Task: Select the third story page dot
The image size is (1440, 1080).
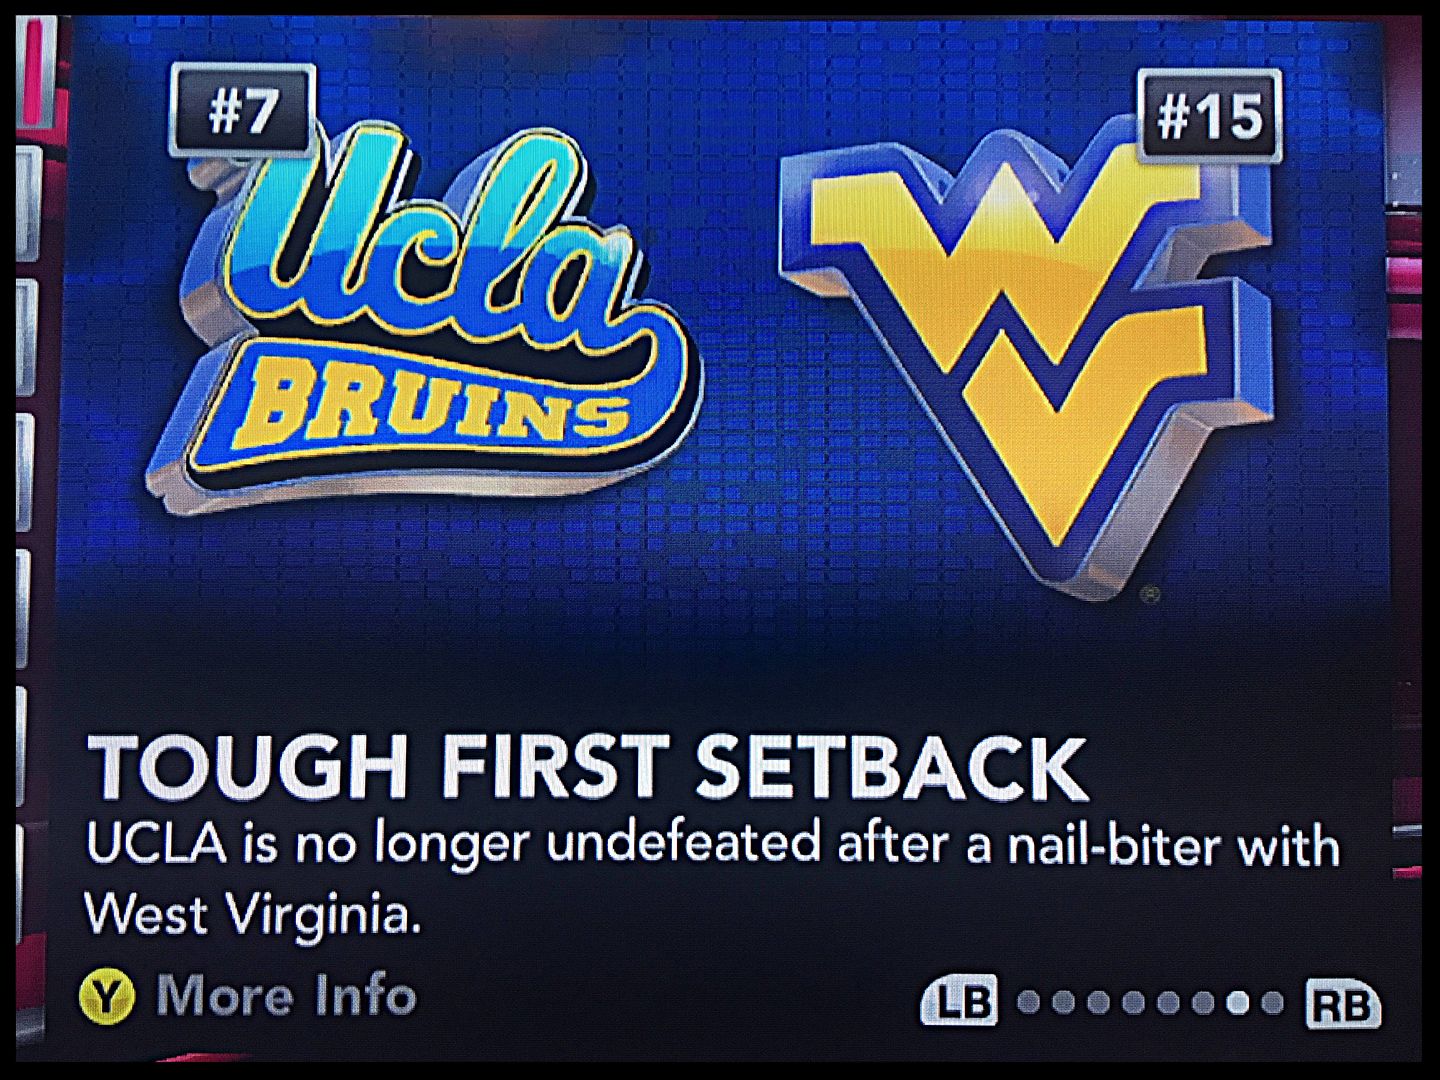Action: point(1098,1002)
